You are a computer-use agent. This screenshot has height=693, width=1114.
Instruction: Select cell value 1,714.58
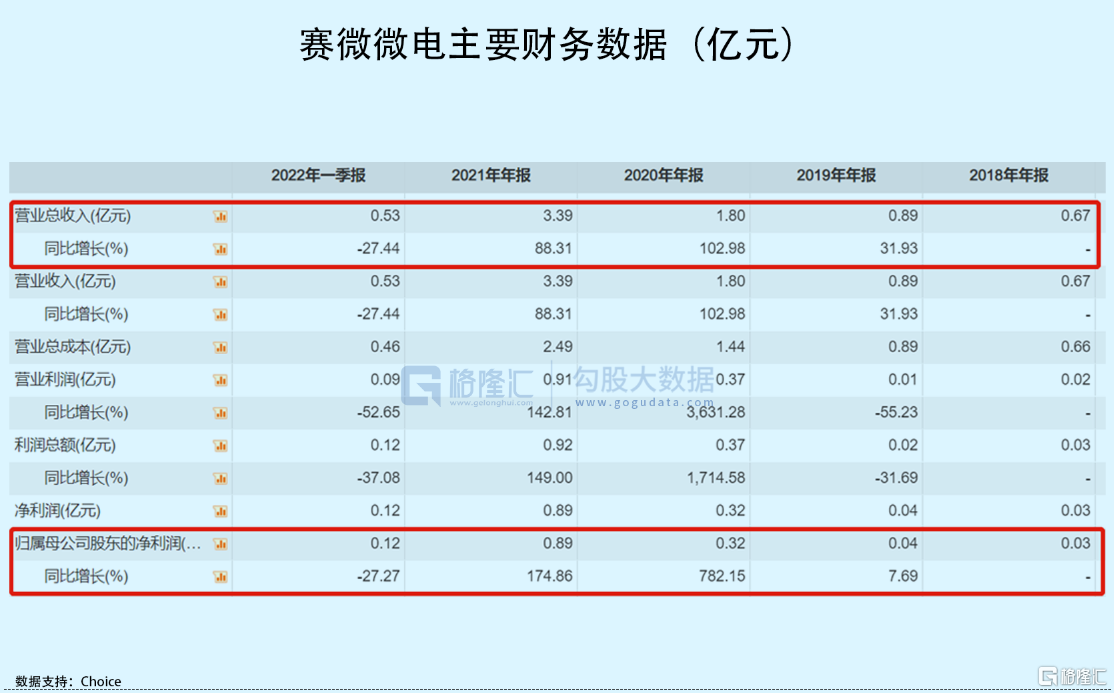click(716, 478)
